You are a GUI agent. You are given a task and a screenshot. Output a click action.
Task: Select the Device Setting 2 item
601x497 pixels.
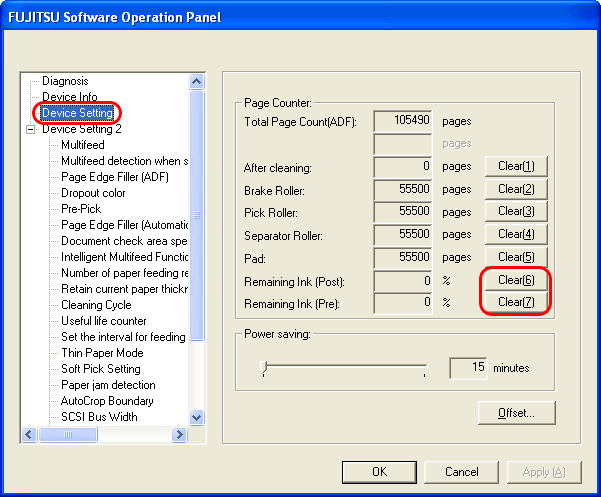click(x=82, y=129)
